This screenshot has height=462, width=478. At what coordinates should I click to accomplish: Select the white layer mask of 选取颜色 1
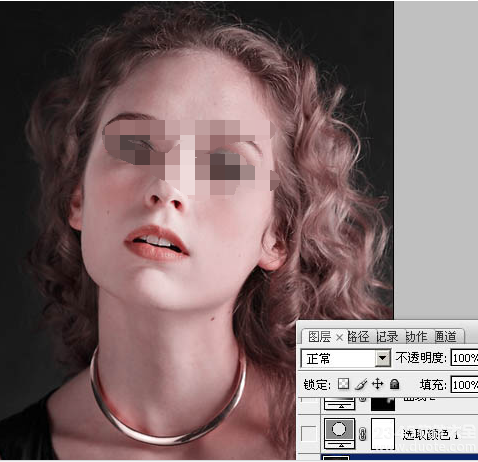click(x=383, y=434)
